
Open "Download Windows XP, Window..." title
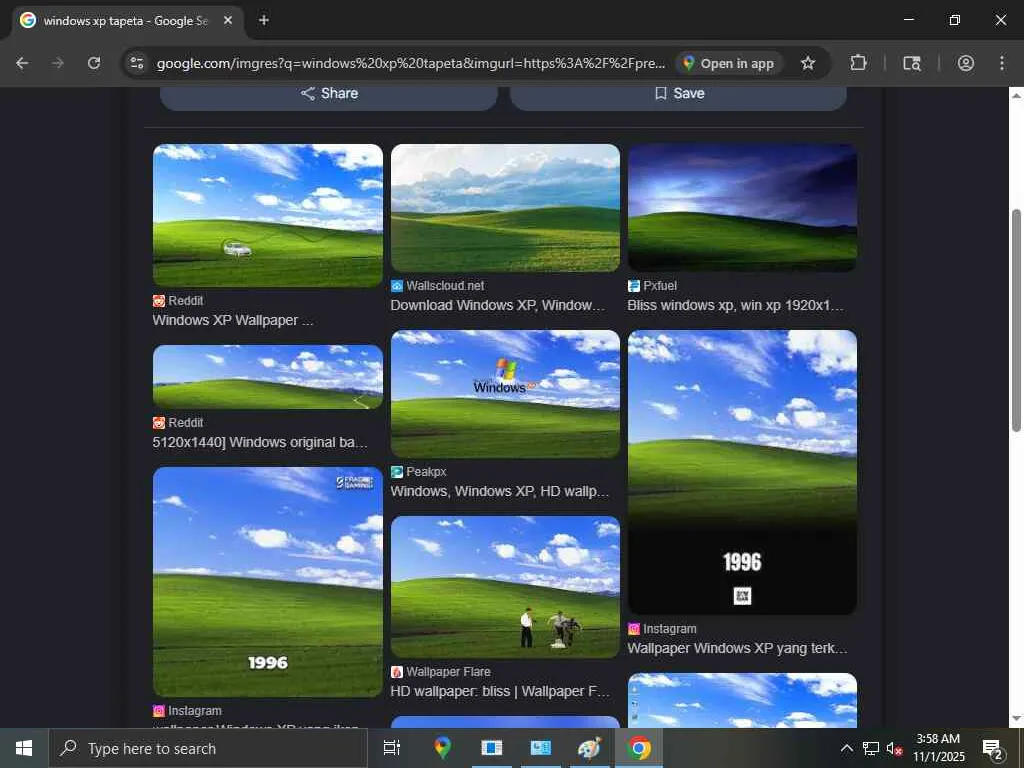click(498, 305)
